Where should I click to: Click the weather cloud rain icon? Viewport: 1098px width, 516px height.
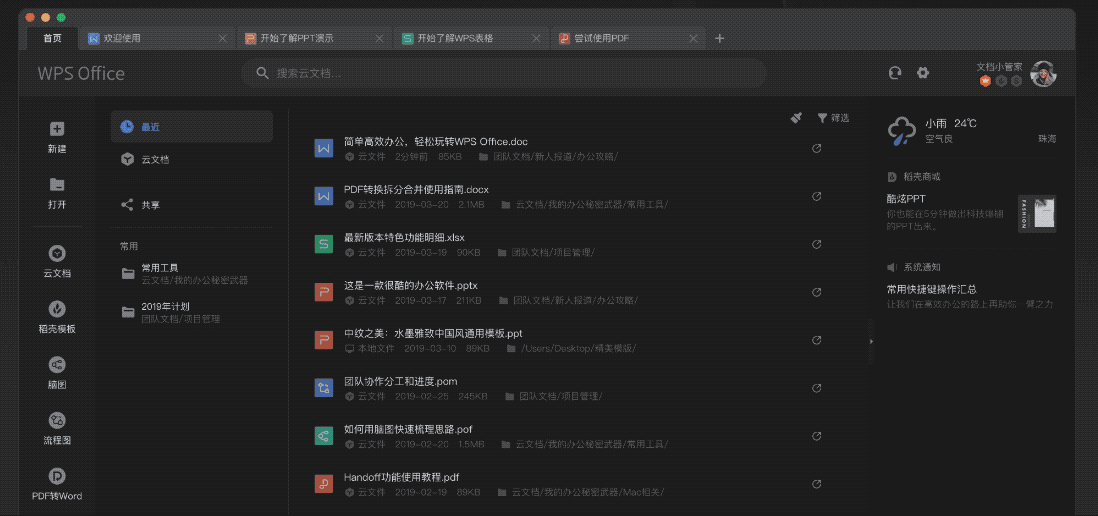[901, 130]
